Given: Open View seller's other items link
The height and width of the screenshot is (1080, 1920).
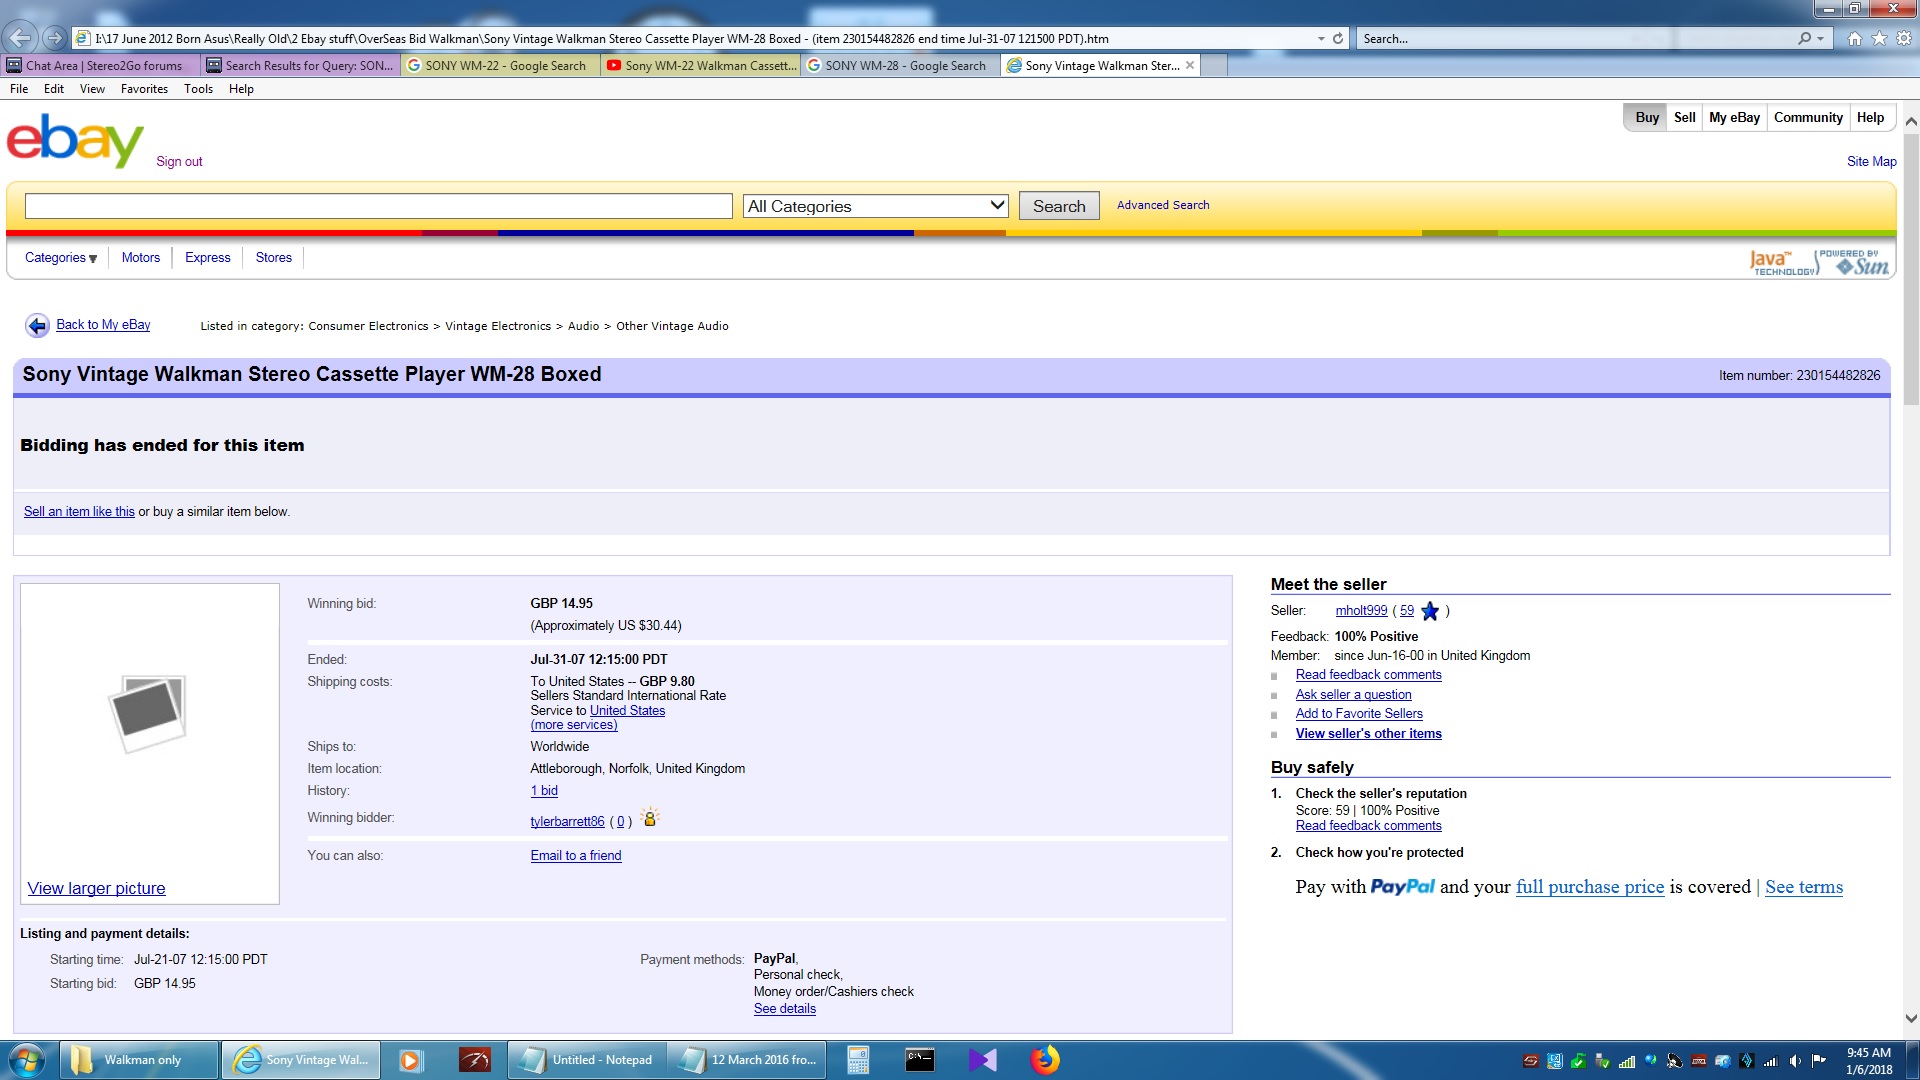Looking at the screenshot, I should [x=1368, y=734].
